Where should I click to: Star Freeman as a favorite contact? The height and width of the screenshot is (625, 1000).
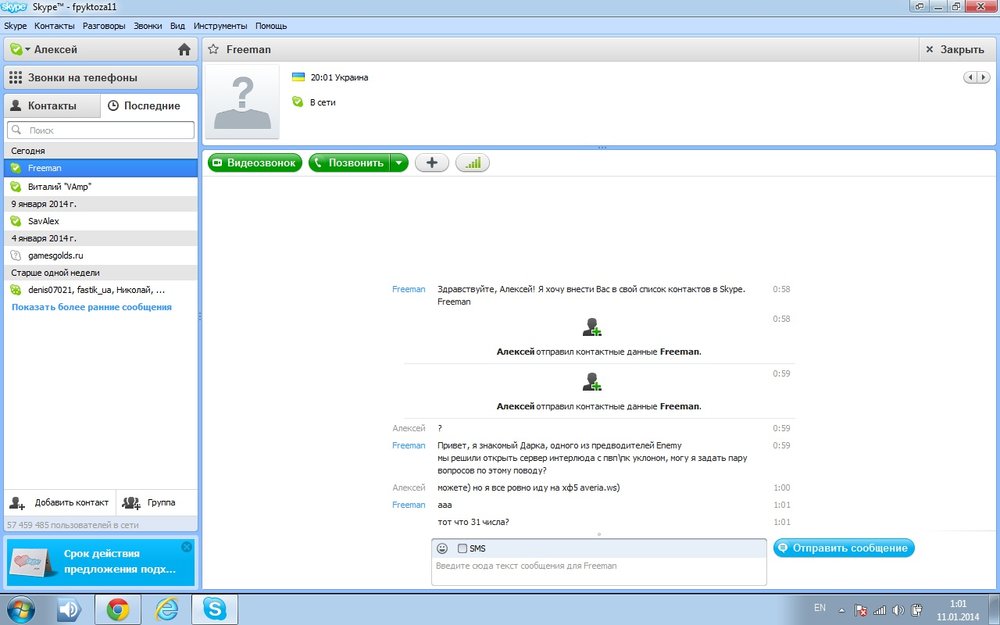[x=213, y=49]
